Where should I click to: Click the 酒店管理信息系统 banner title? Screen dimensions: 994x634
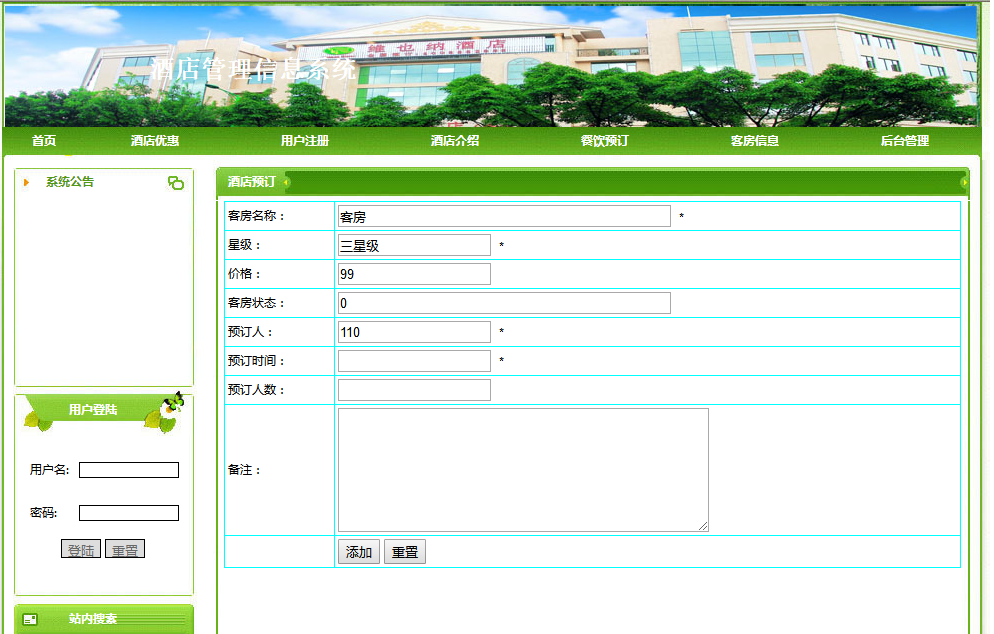point(253,69)
